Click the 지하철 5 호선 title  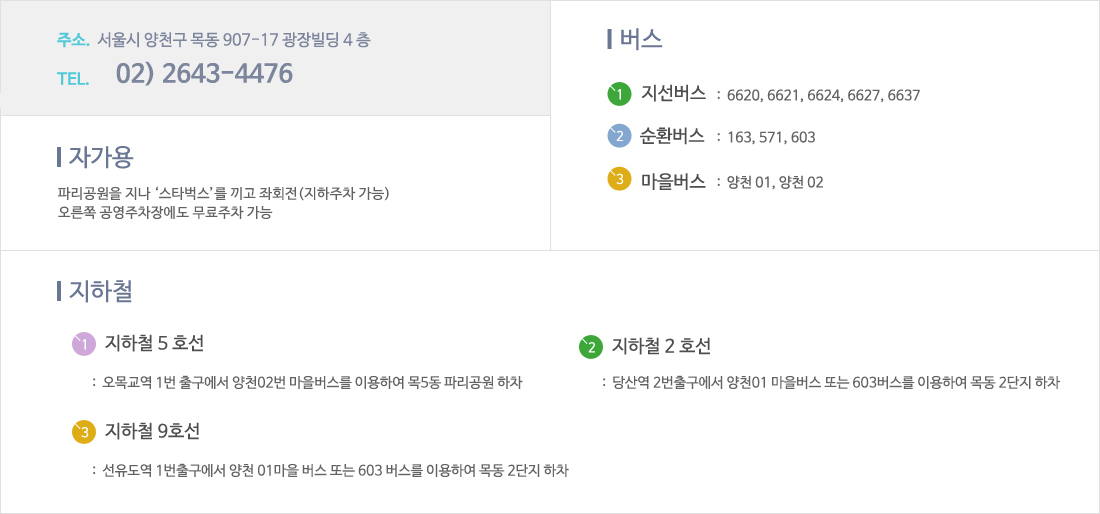point(154,344)
